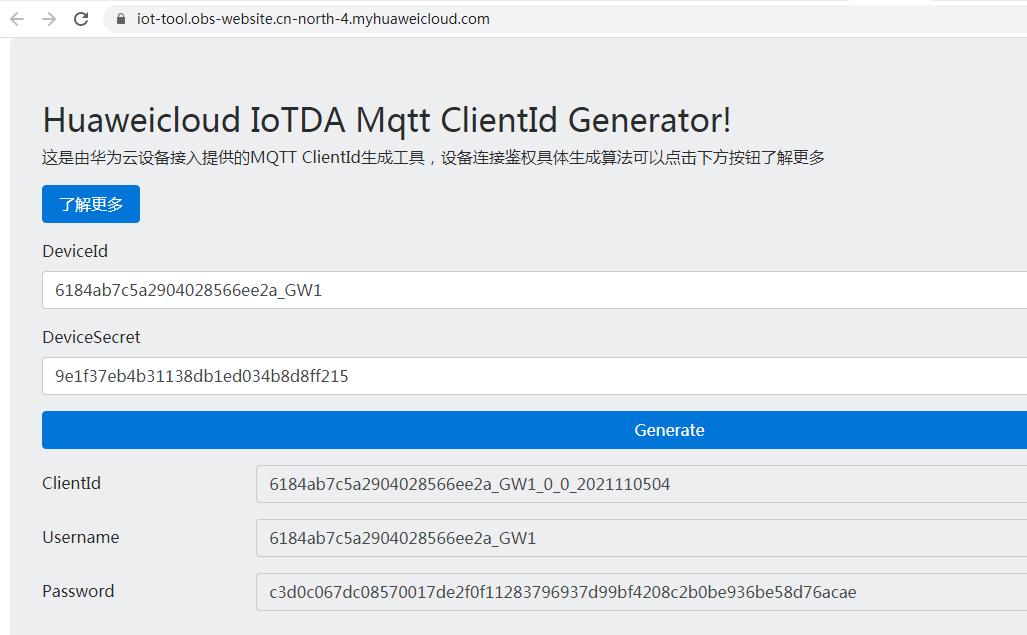This screenshot has width=1027, height=635.
Task: Reload the page with refresh icon
Action: pyautogui.click(x=81, y=19)
